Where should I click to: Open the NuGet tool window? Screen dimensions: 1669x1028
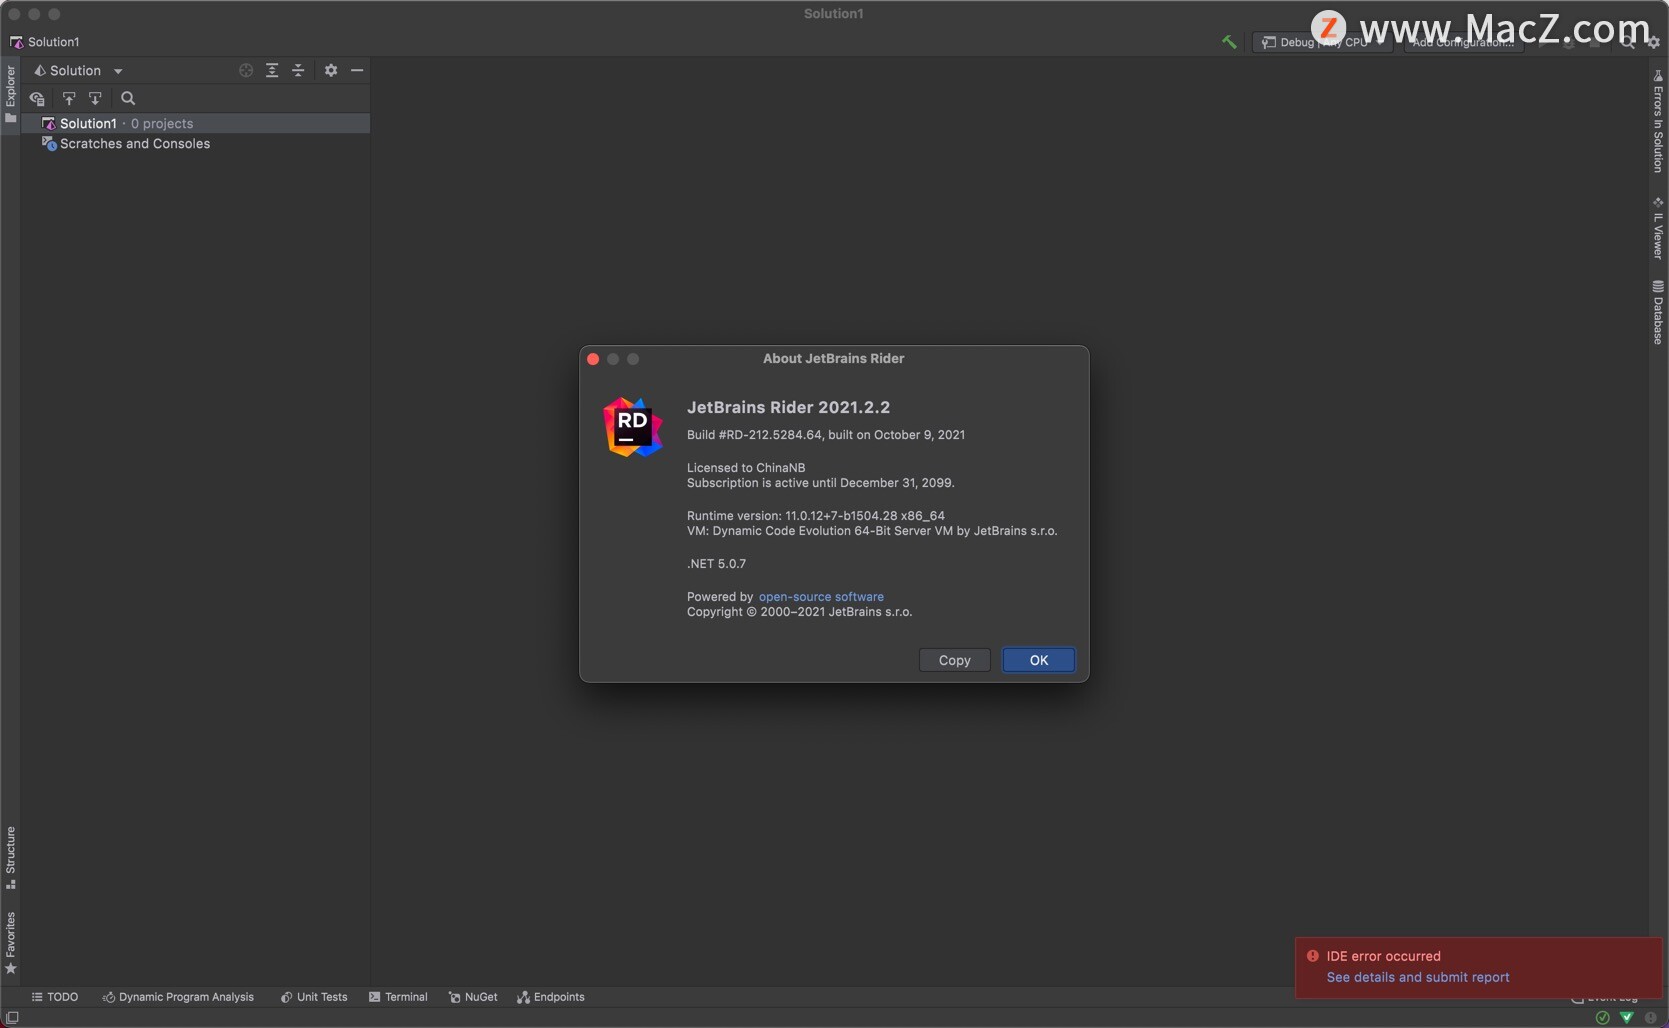pos(473,997)
